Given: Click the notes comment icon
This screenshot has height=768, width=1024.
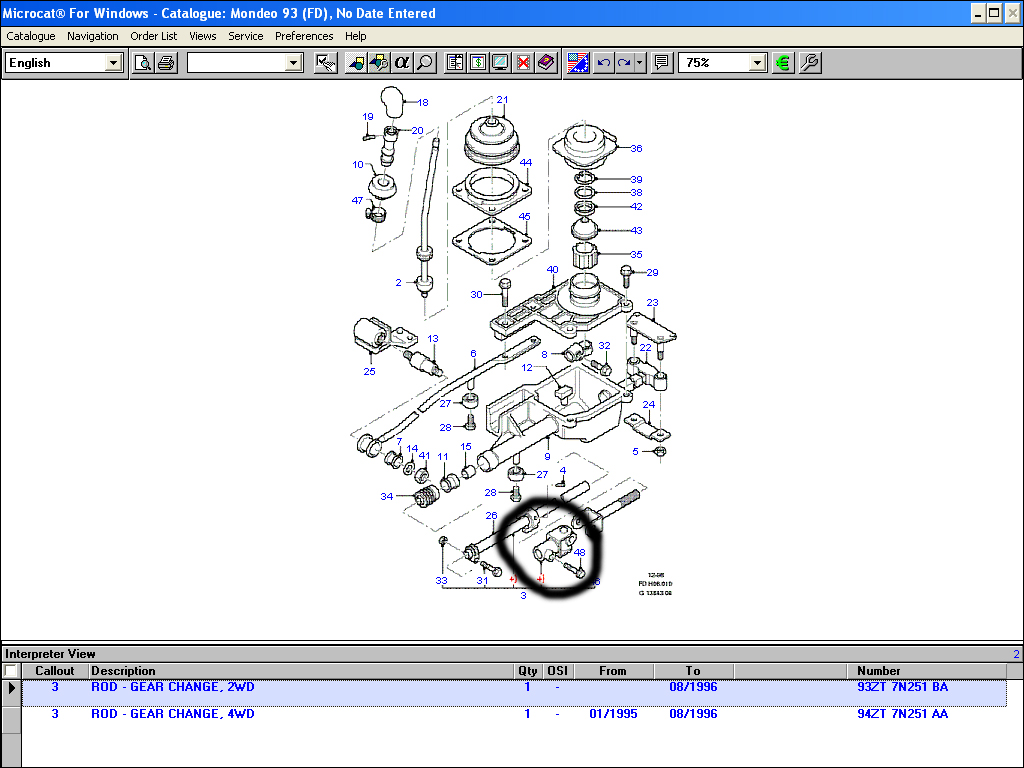Looking at the screenshot, I should pos(661,63).
